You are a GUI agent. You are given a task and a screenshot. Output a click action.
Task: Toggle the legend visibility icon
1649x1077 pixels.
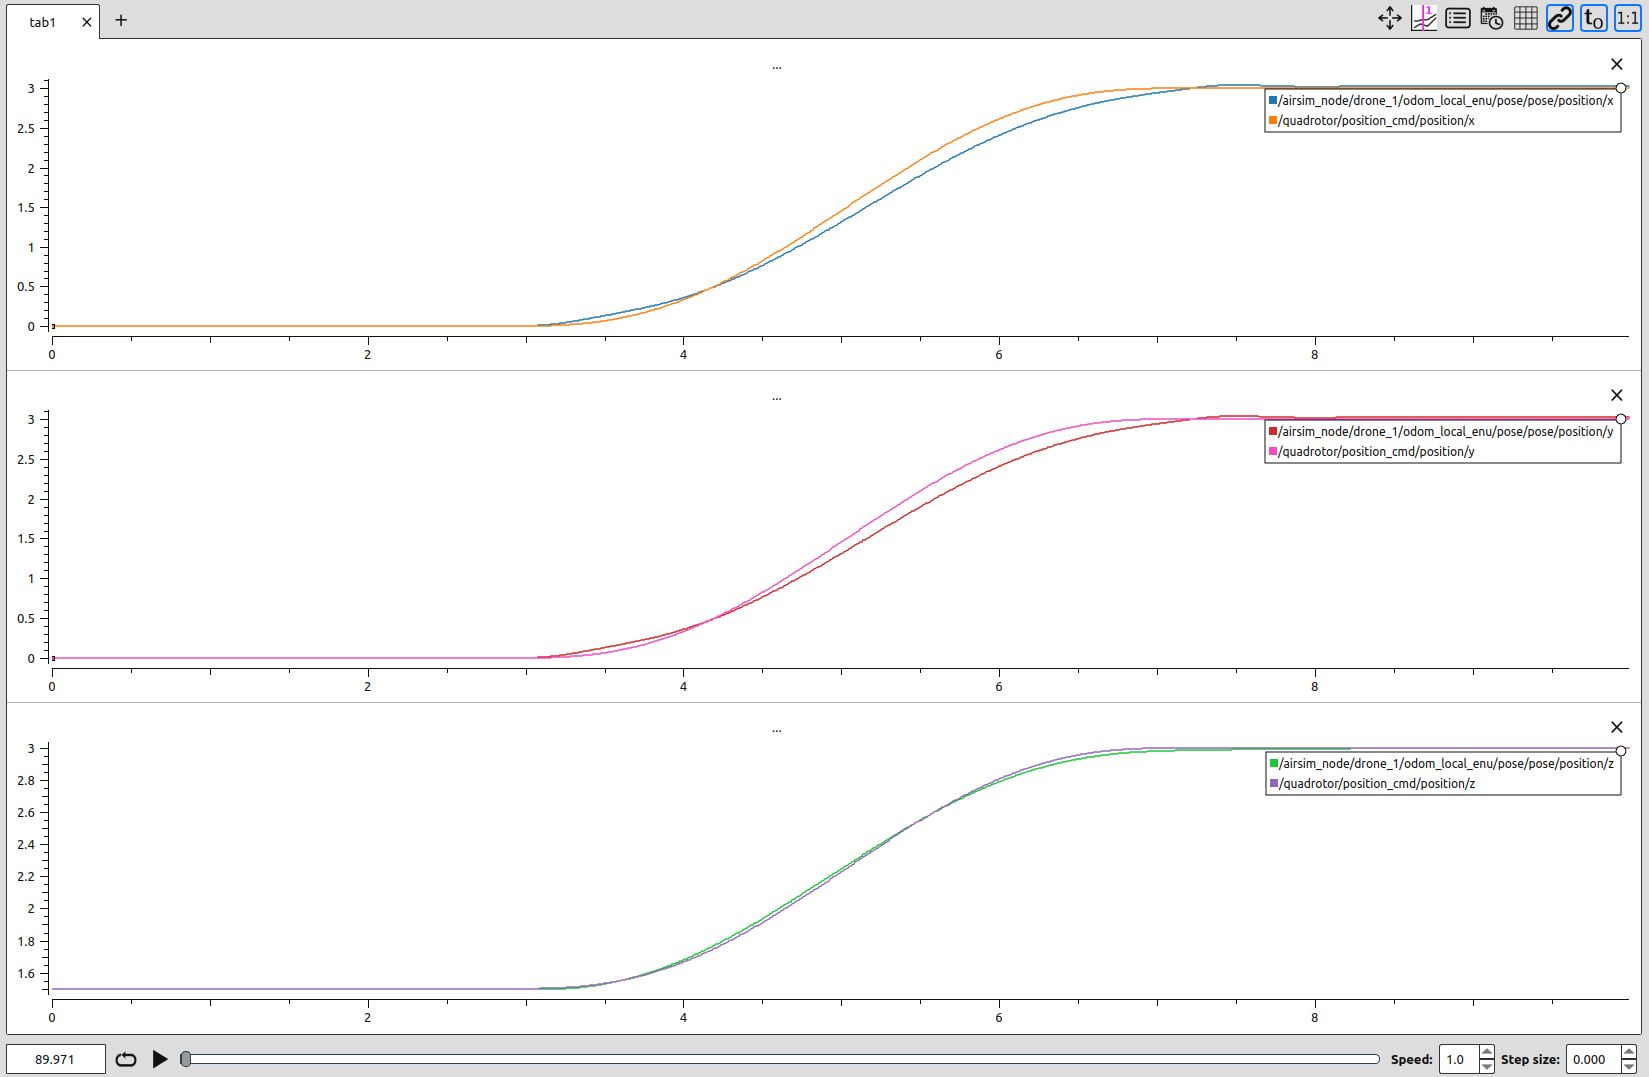(x=1458, y=18)
